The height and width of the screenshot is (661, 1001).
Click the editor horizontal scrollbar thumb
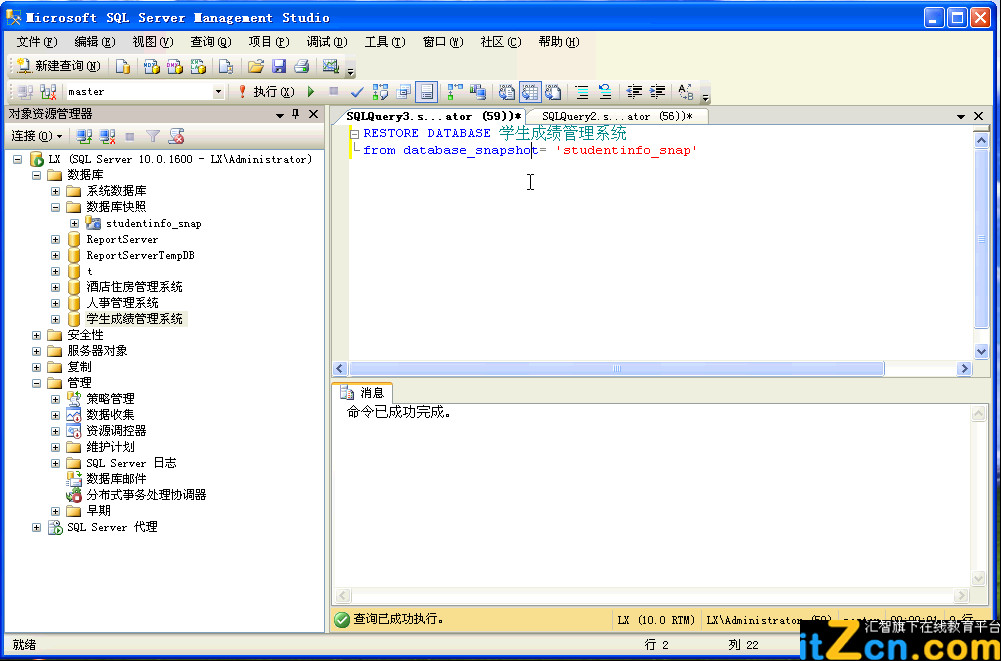(x=616, y=368)
